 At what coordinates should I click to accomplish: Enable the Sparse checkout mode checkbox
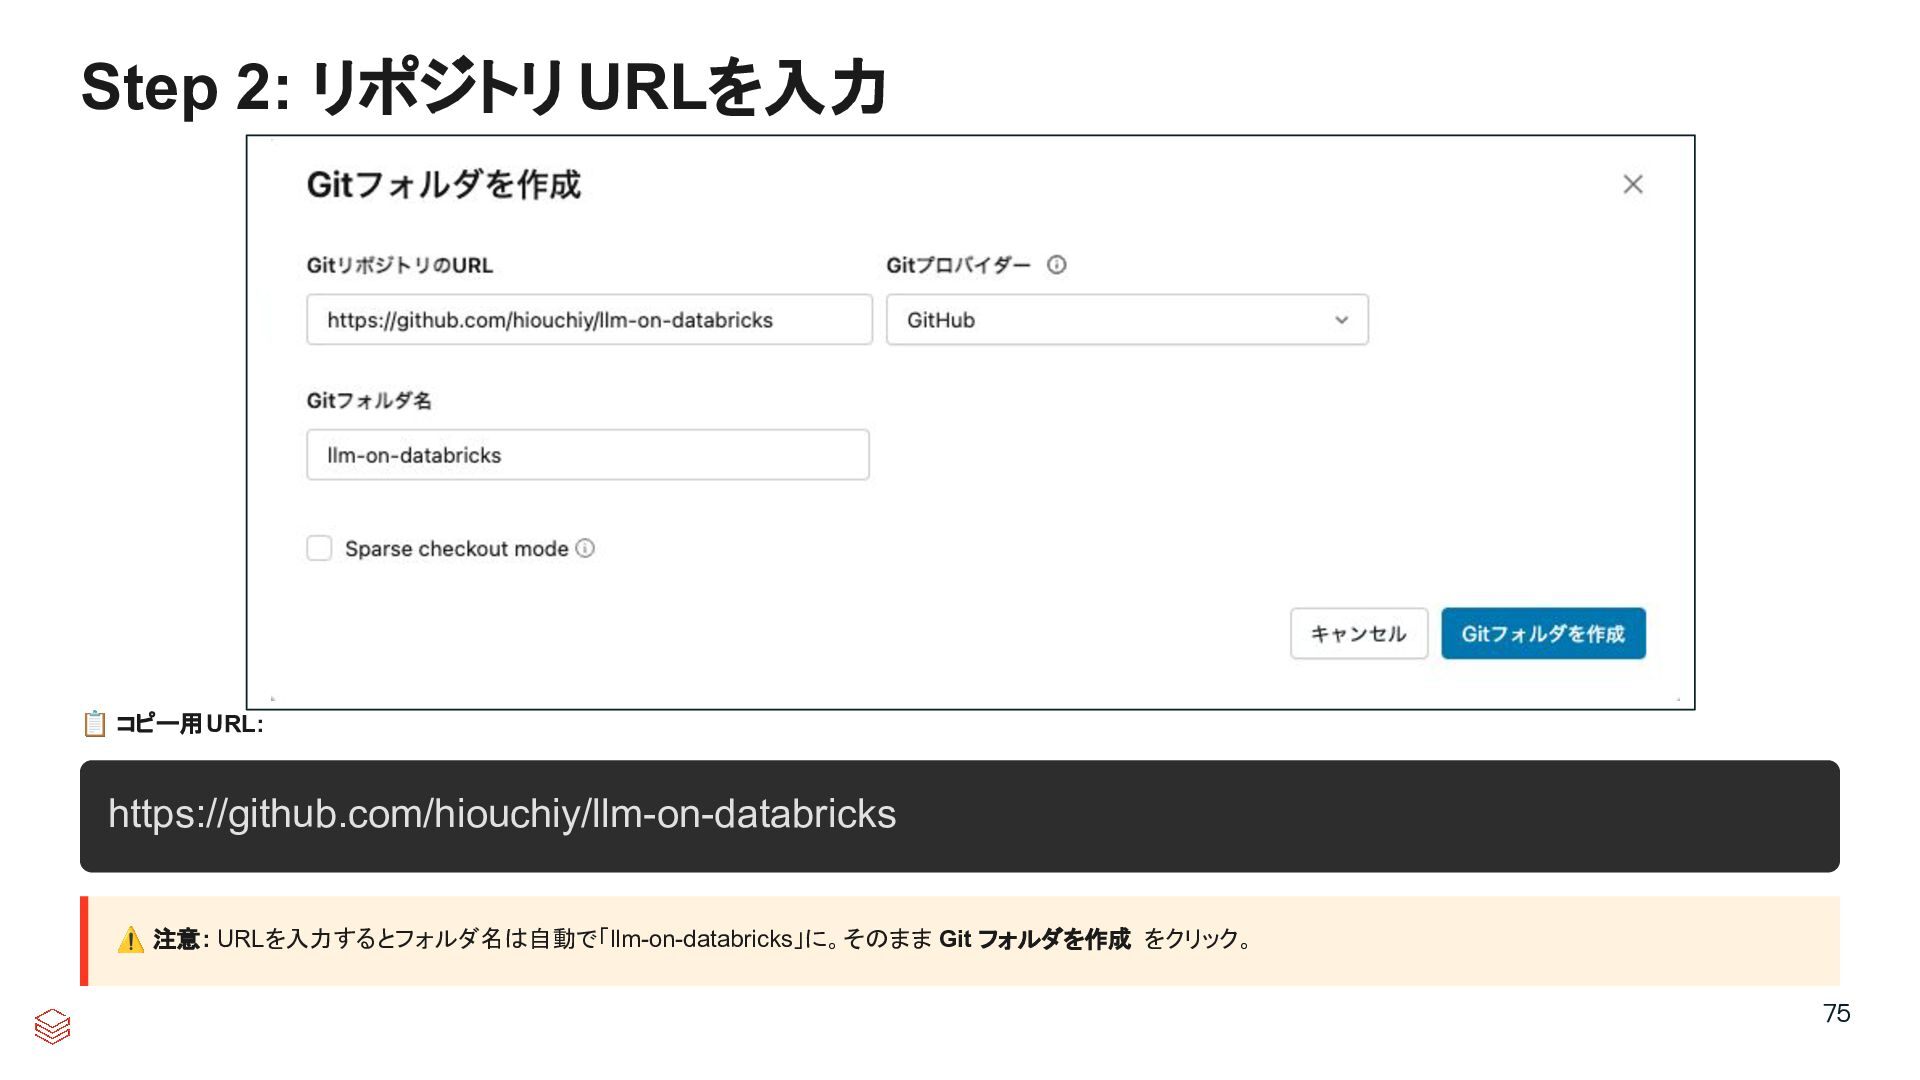[x=319, y=548]
